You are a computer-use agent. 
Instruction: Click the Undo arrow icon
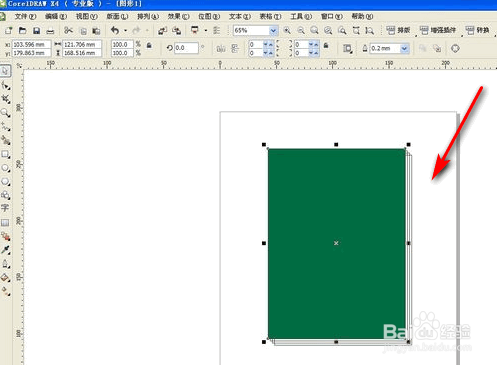tap(115, 31)
